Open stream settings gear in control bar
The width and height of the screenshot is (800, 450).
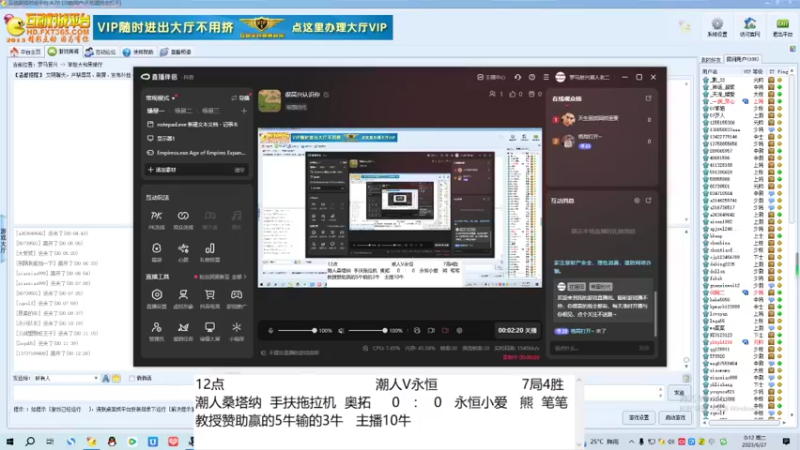pyautogui.click(x=459, y=331)
